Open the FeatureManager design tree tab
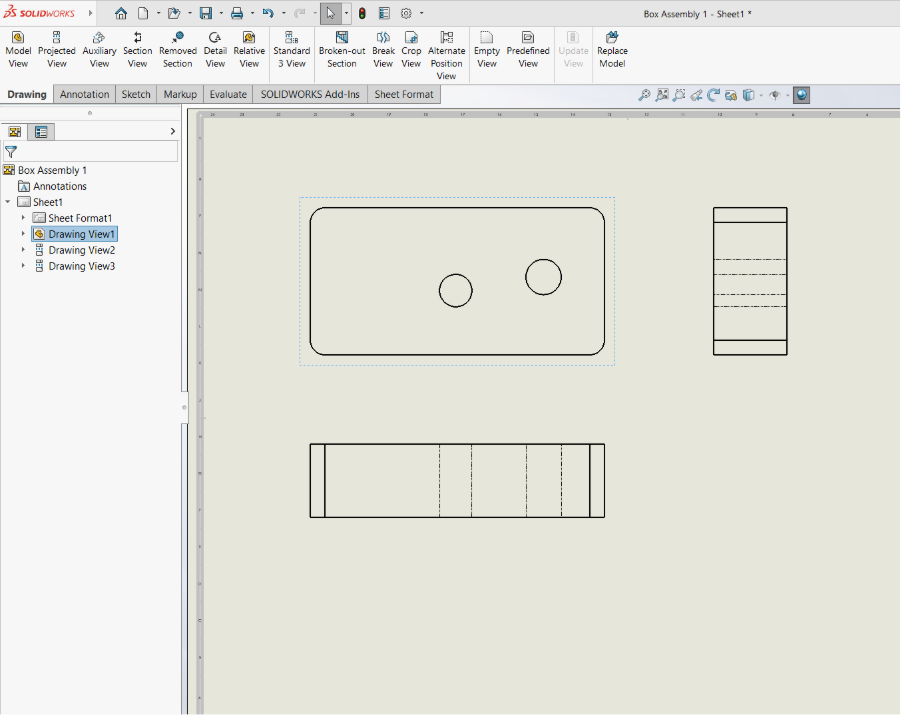Viewport: 903px width, 715px height. point(15,132)
